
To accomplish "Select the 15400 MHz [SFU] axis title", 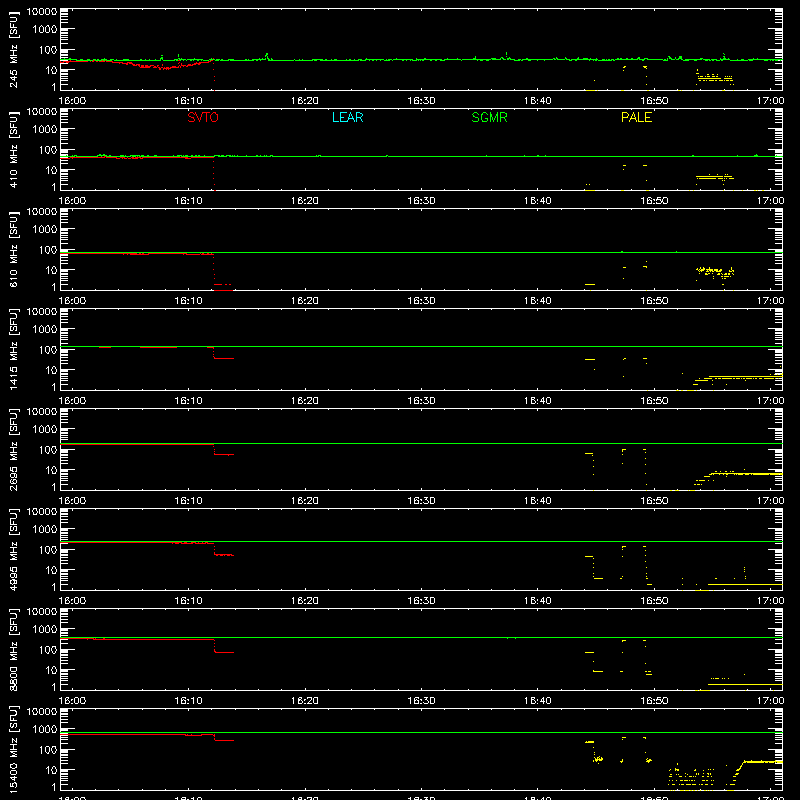I will pyautogui.click(x=14, y=749).
